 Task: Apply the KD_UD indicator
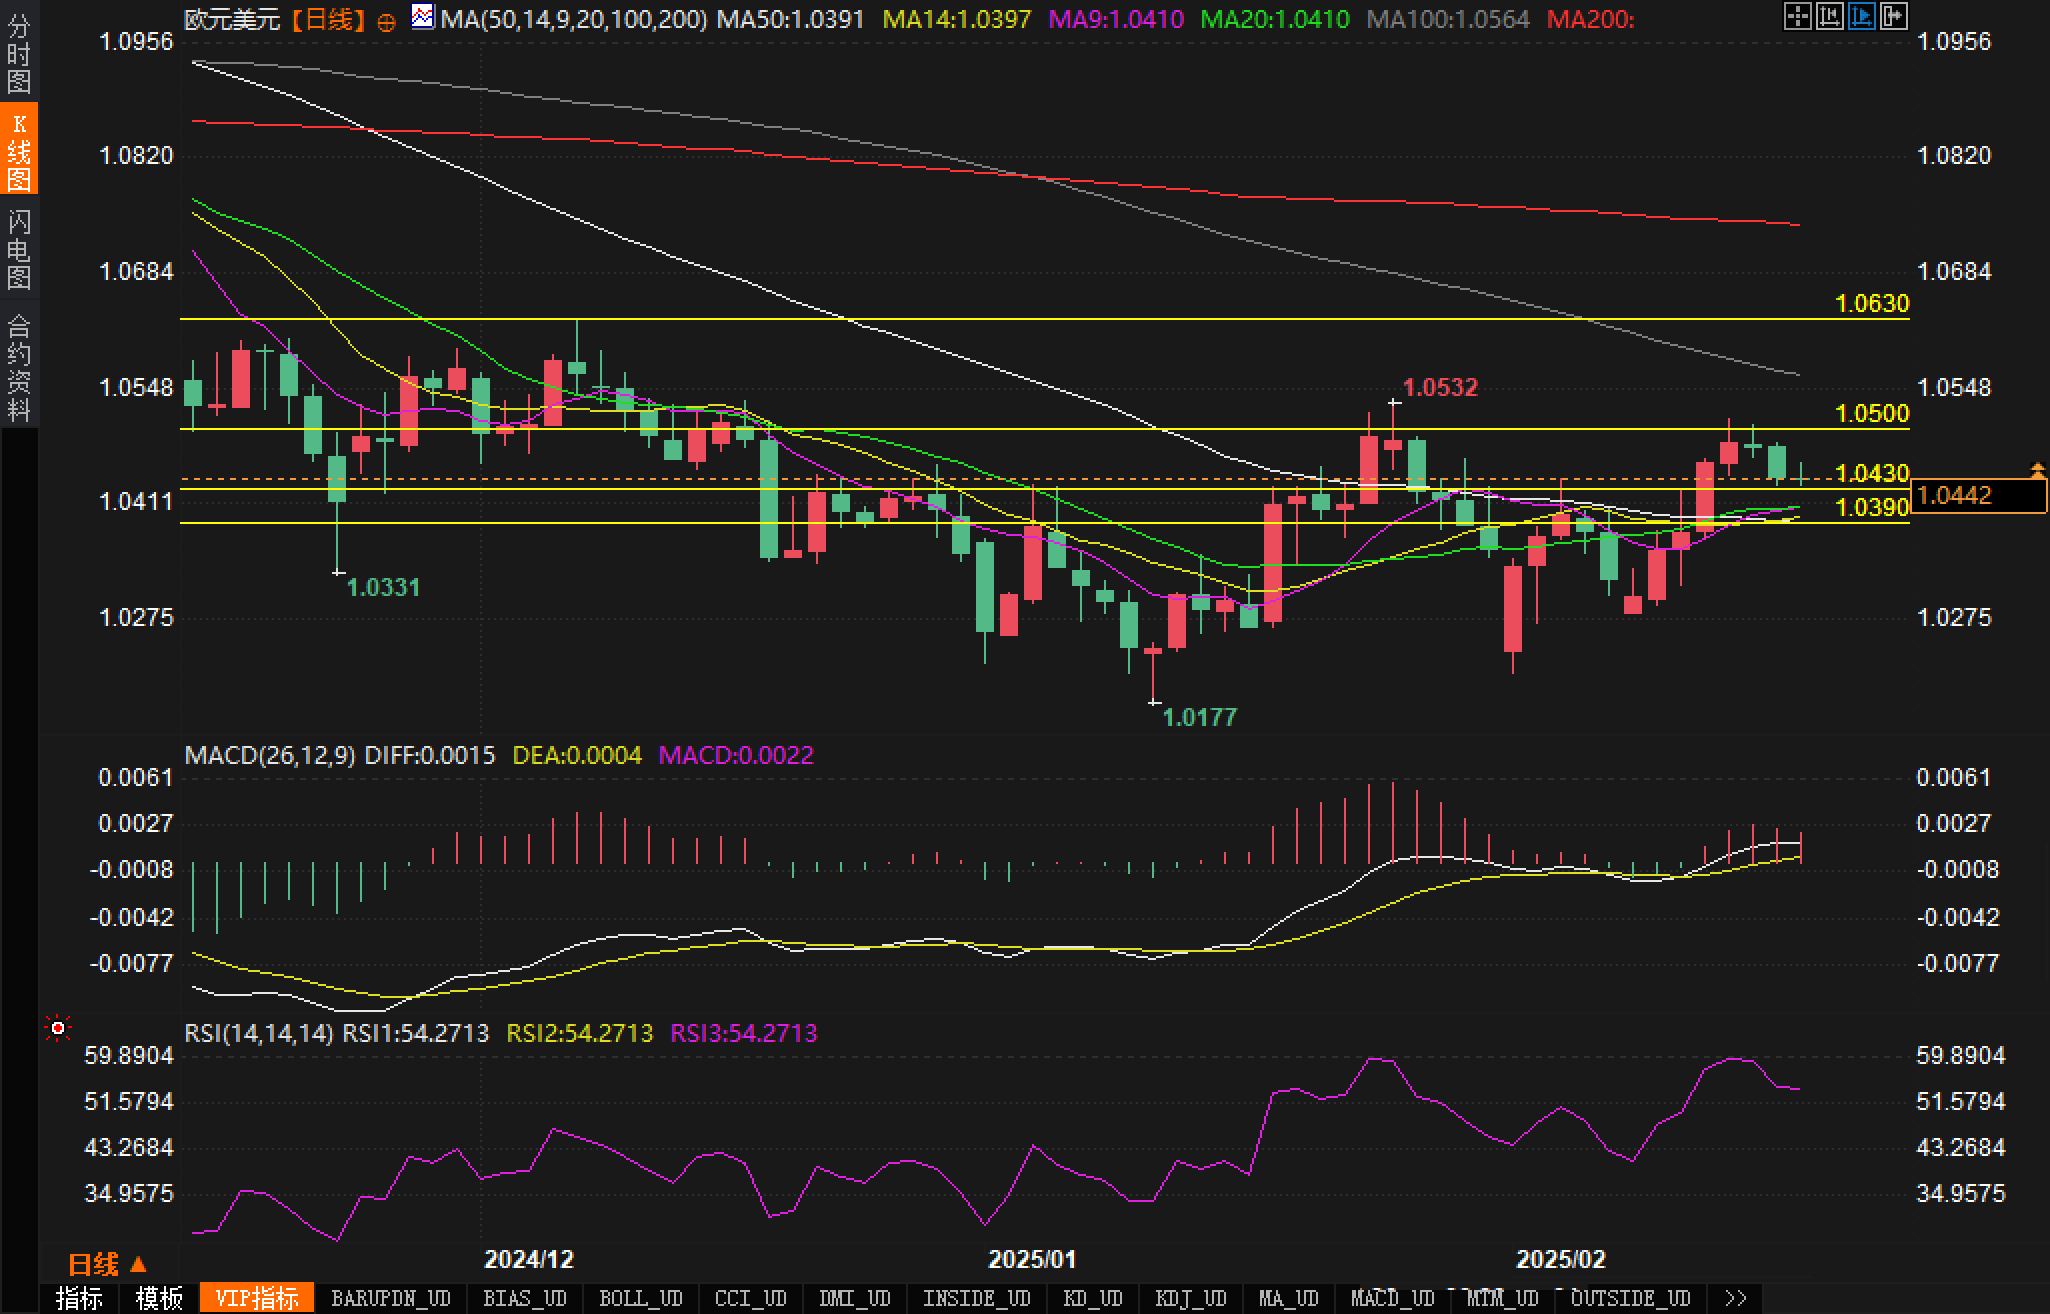click(x=1093, y=1298)
